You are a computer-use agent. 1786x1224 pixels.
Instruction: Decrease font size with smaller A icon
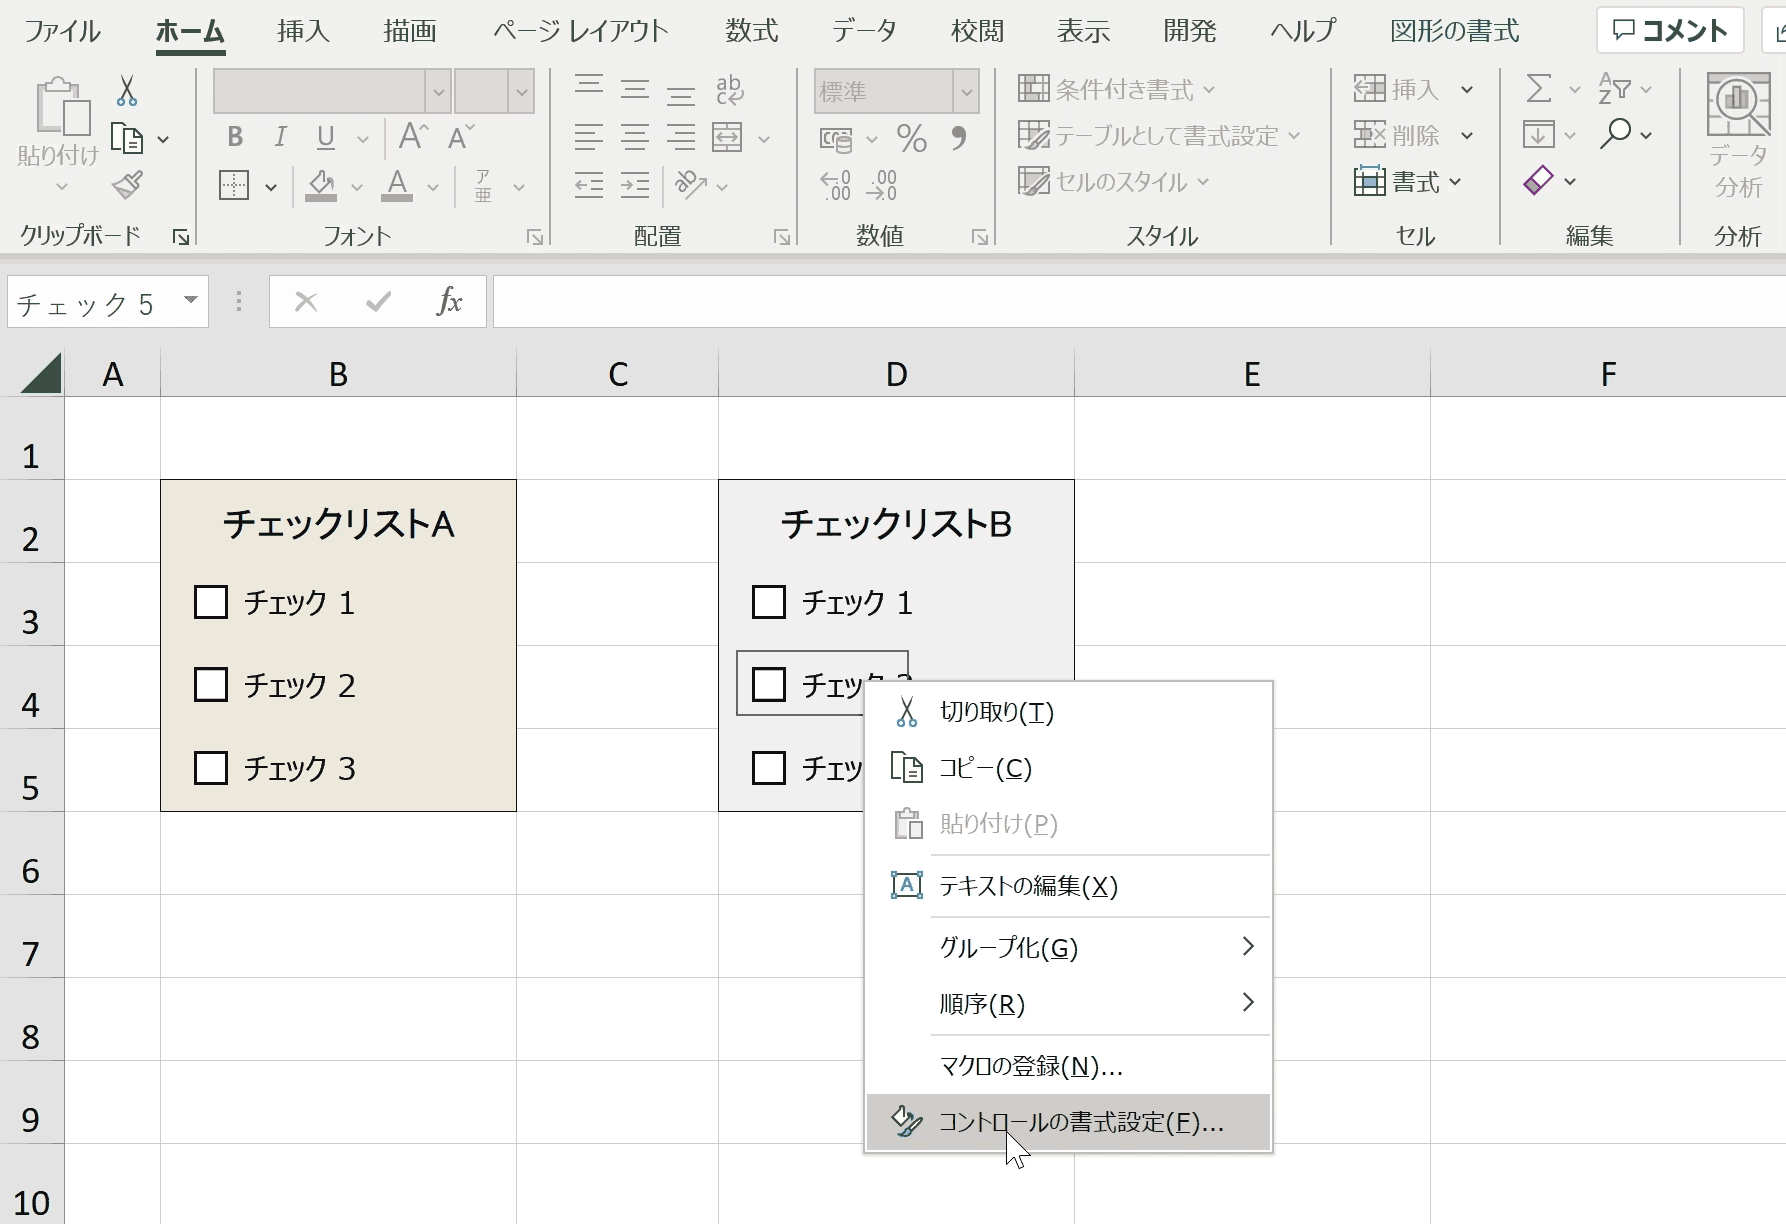pos(460,136)
